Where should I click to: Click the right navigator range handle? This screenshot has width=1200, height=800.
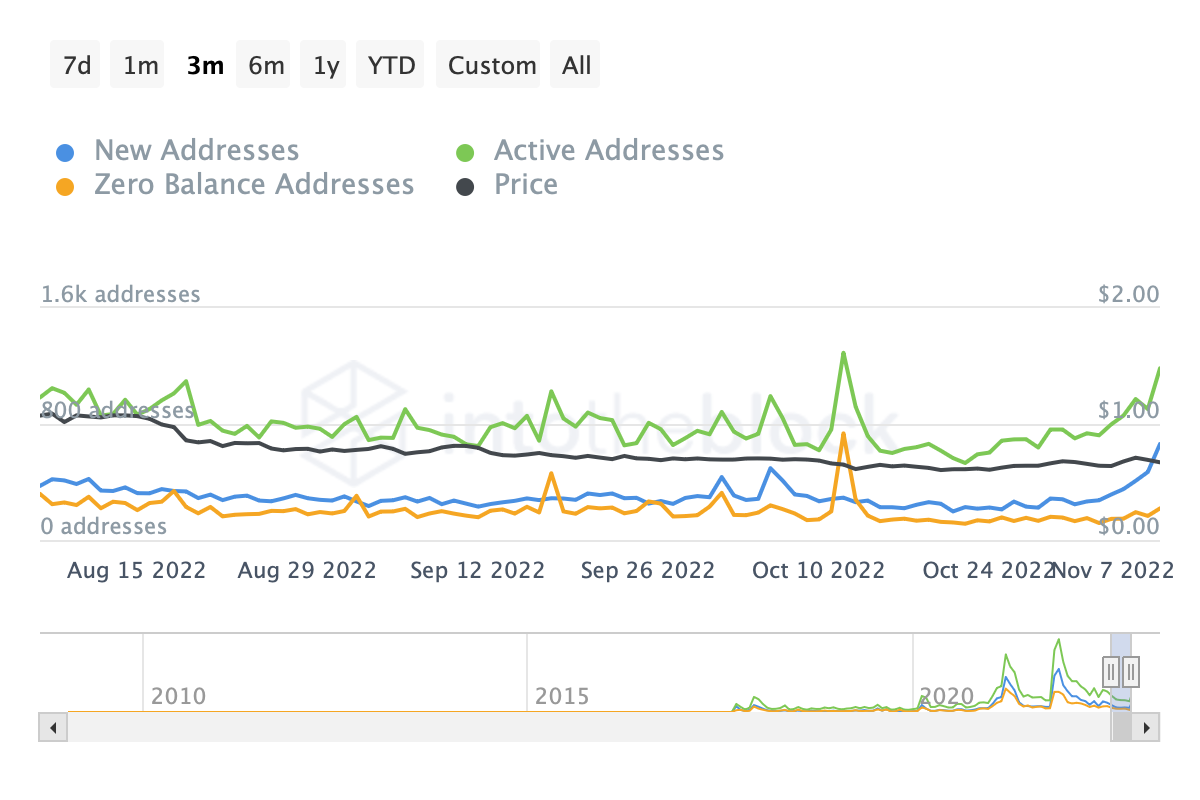pyautogui.click(x=1131, y=670)
